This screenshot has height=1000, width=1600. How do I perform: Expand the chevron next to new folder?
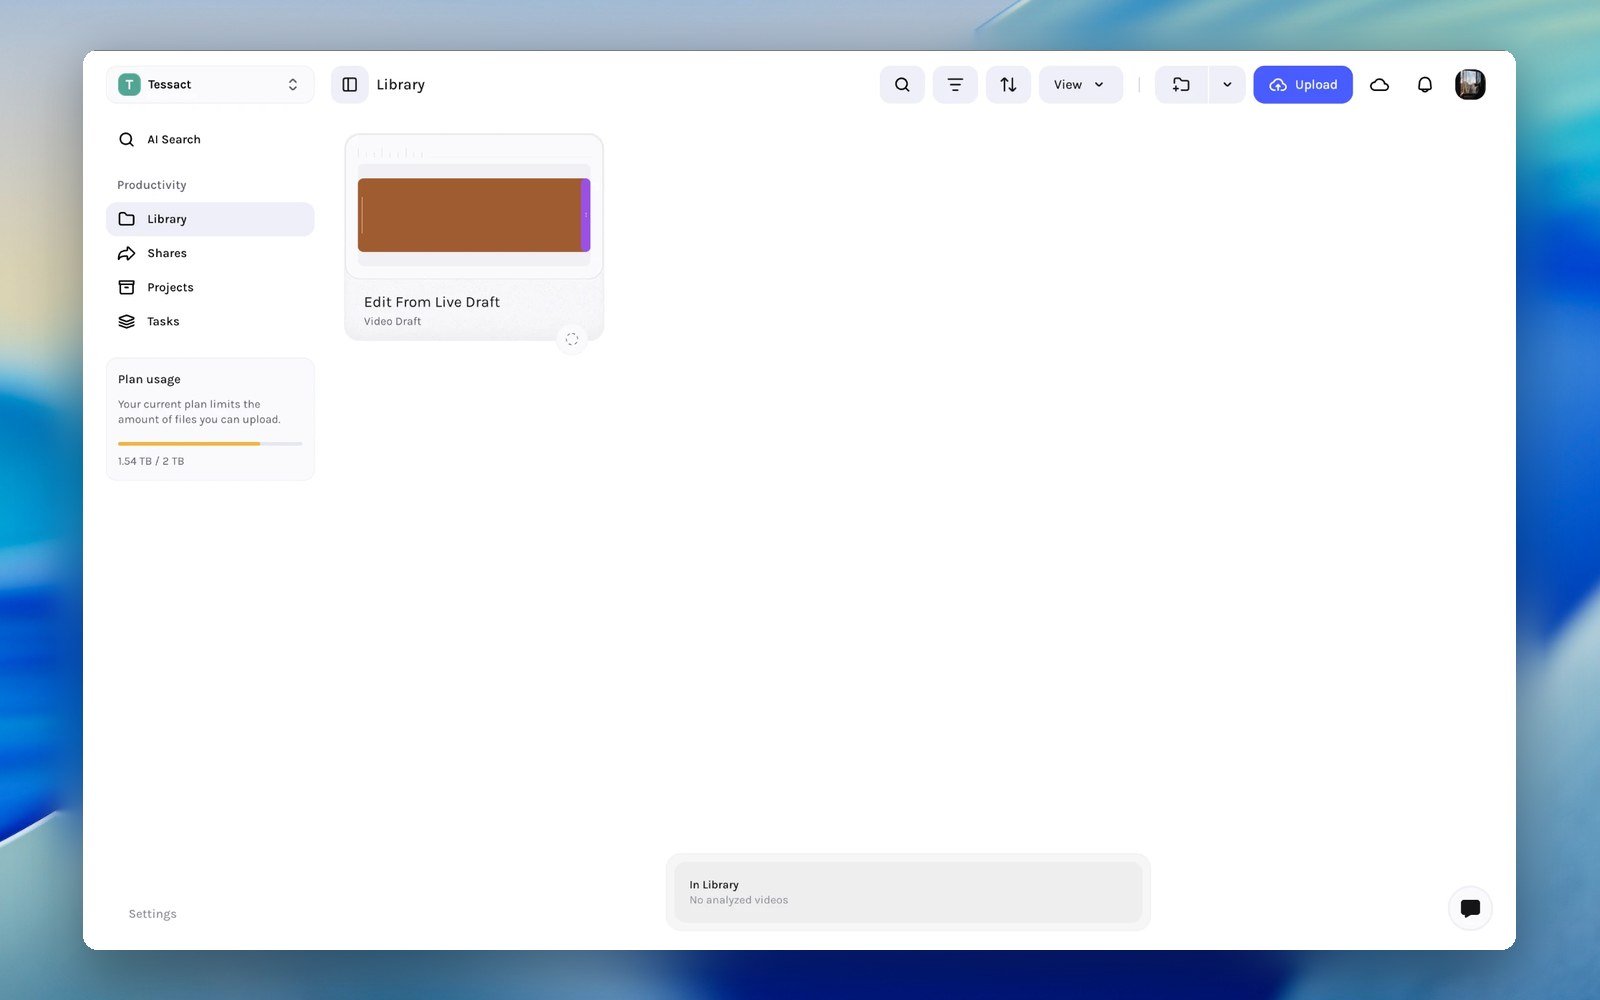pyautogui.click(x=1227, y=85)
